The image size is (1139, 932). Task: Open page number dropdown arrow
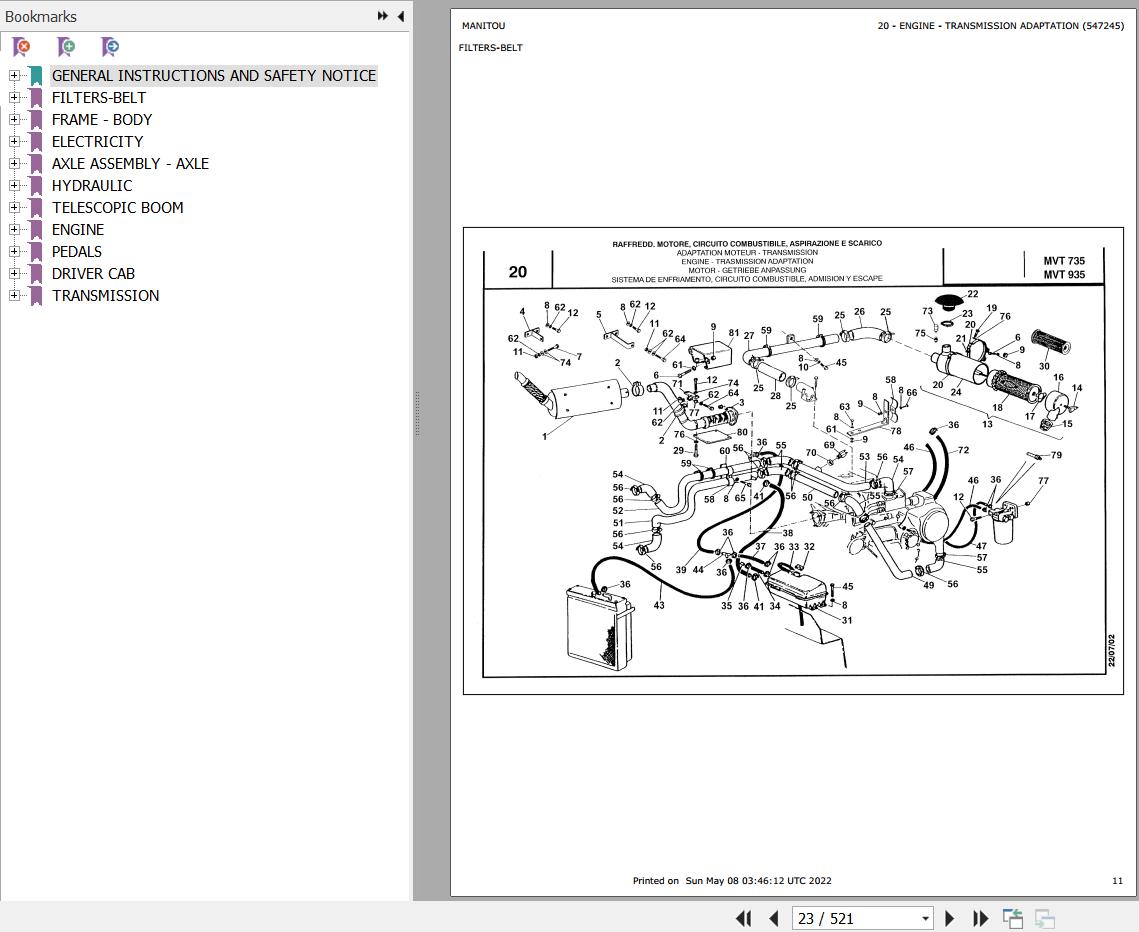tap(925, 919)
